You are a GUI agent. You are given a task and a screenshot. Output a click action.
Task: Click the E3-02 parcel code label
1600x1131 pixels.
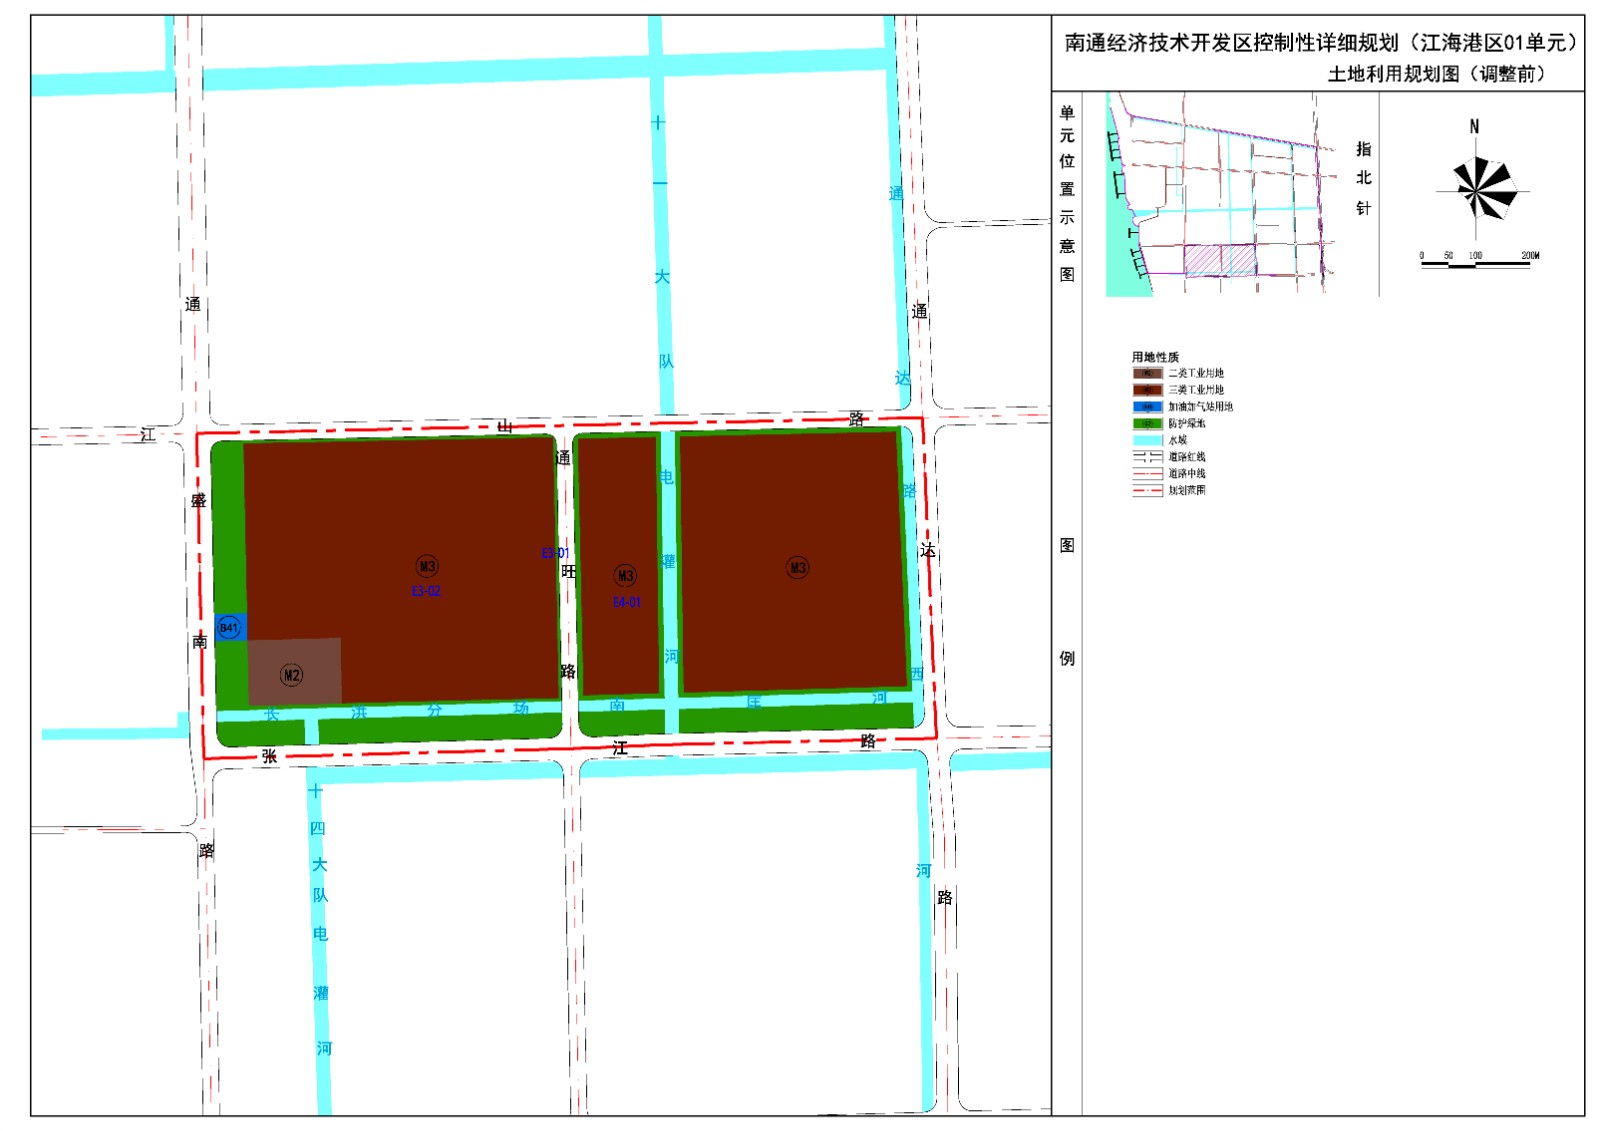coord(426,592)
